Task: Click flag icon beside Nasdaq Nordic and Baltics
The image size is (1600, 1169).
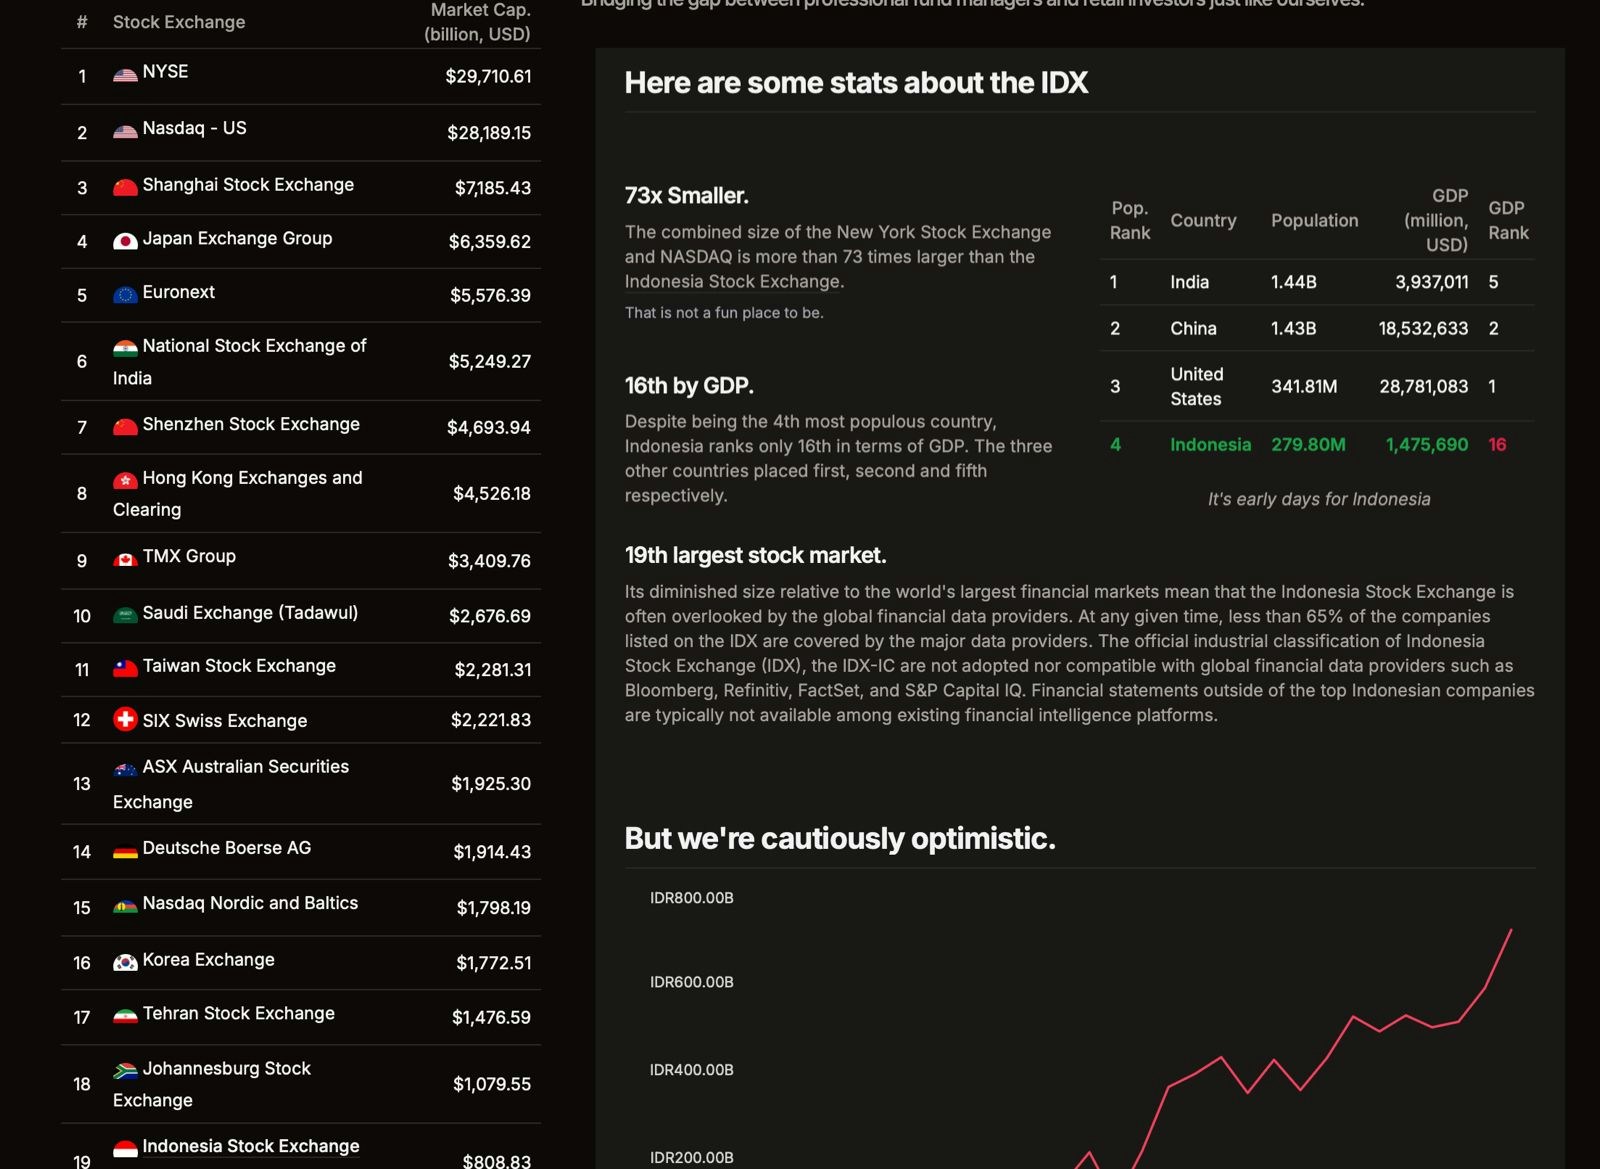Action: (x=125, y=906)
